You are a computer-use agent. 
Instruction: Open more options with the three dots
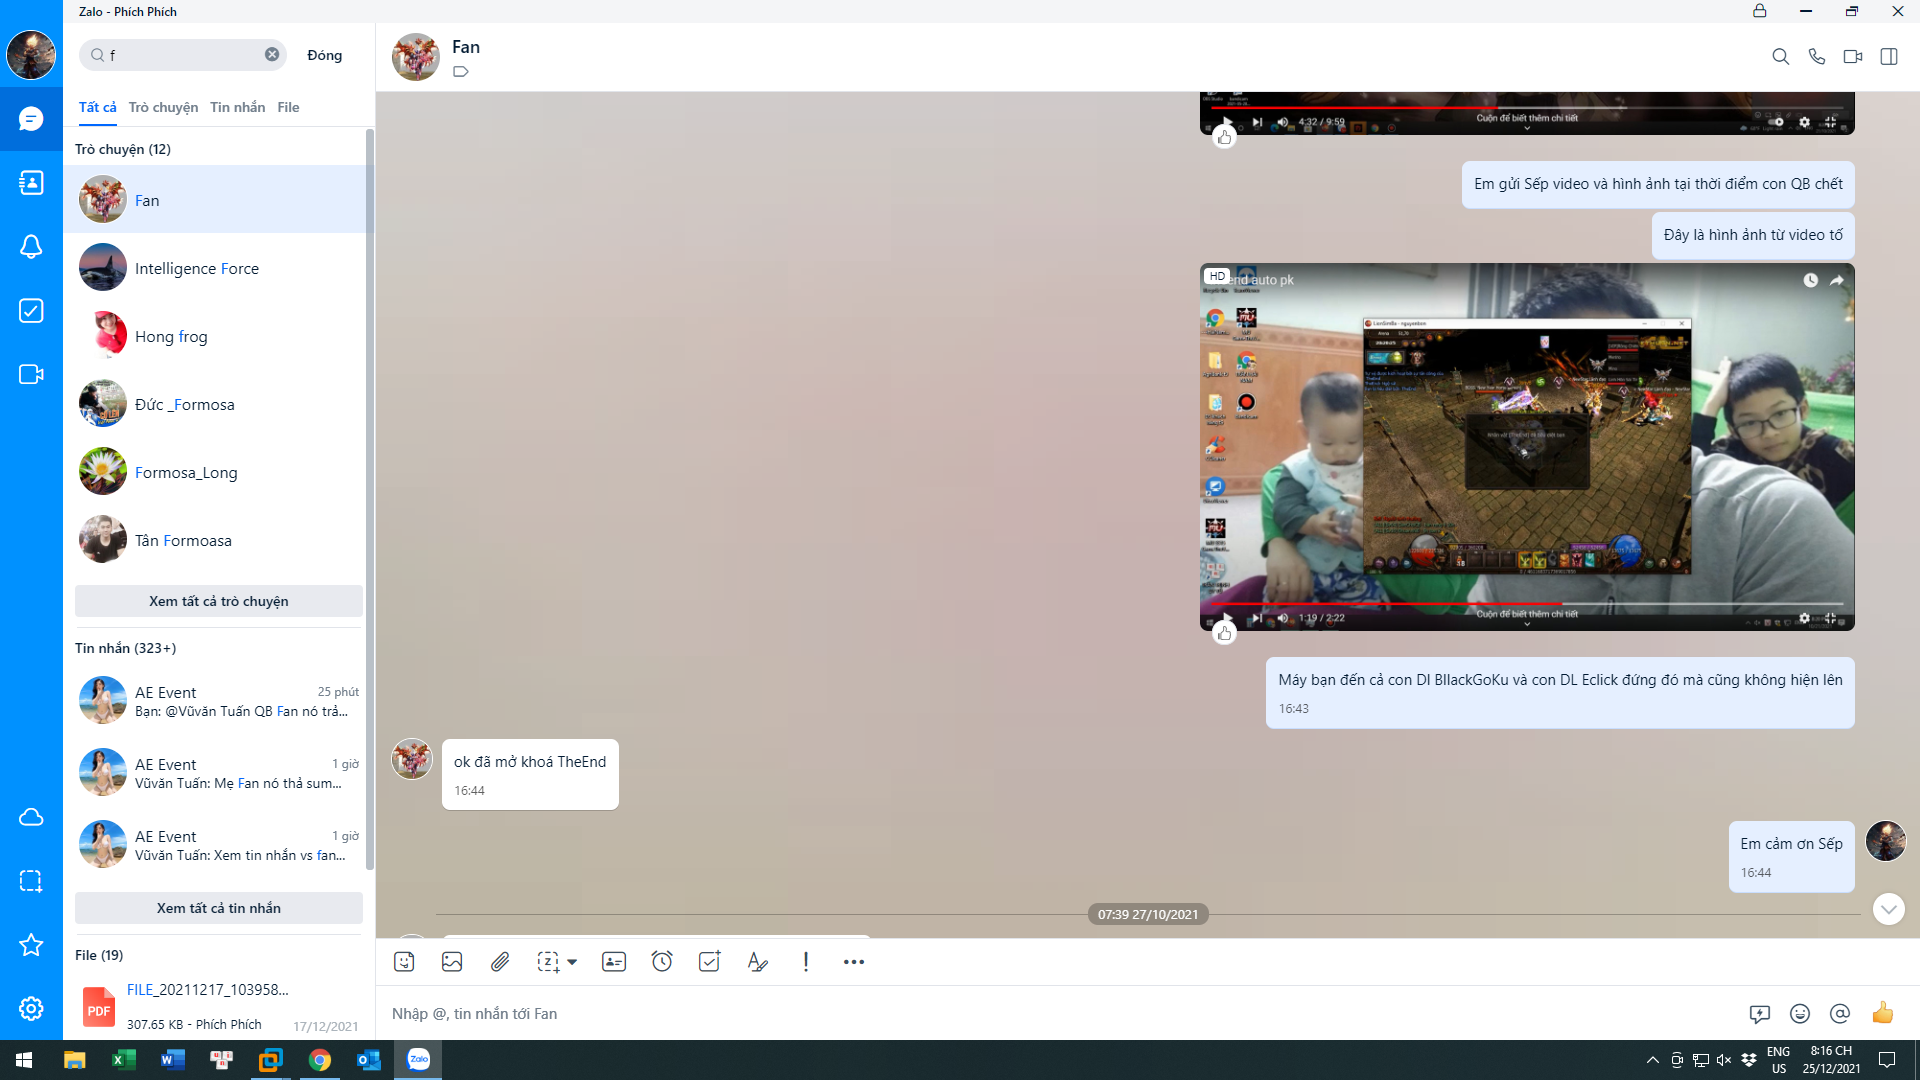click(853, 962)
